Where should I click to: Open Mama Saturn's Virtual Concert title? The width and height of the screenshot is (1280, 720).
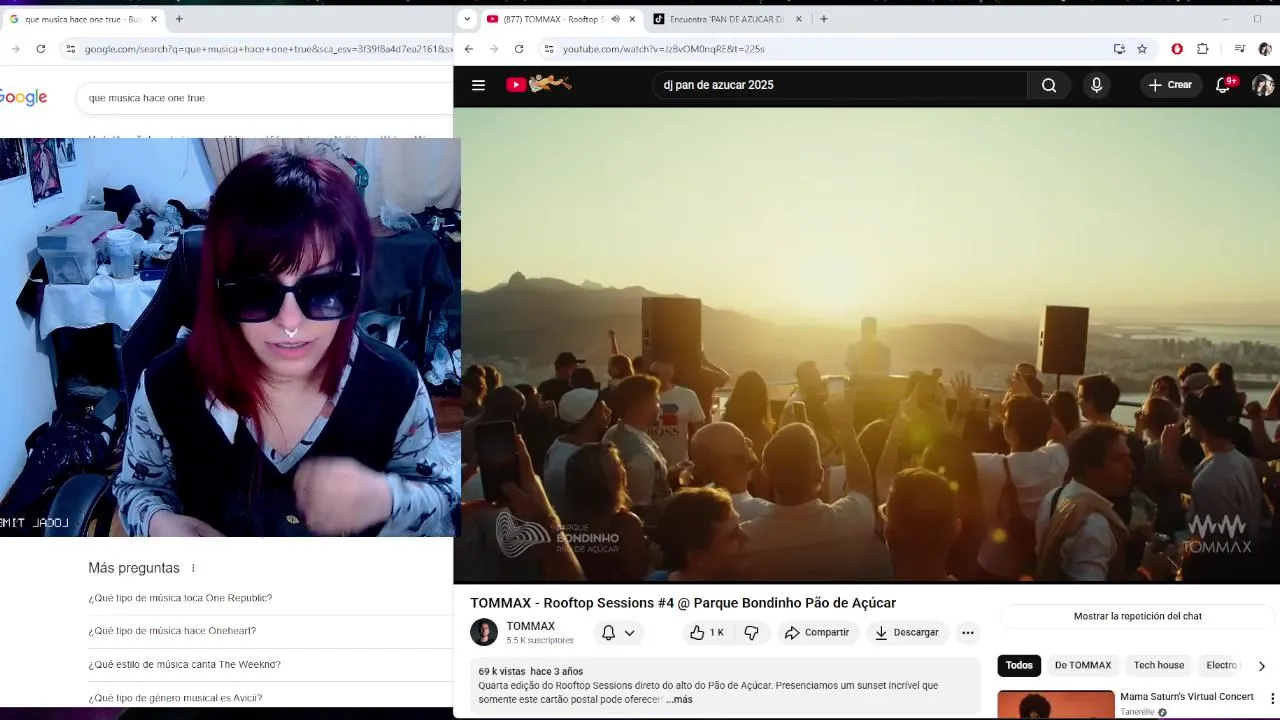(1187, 697)
